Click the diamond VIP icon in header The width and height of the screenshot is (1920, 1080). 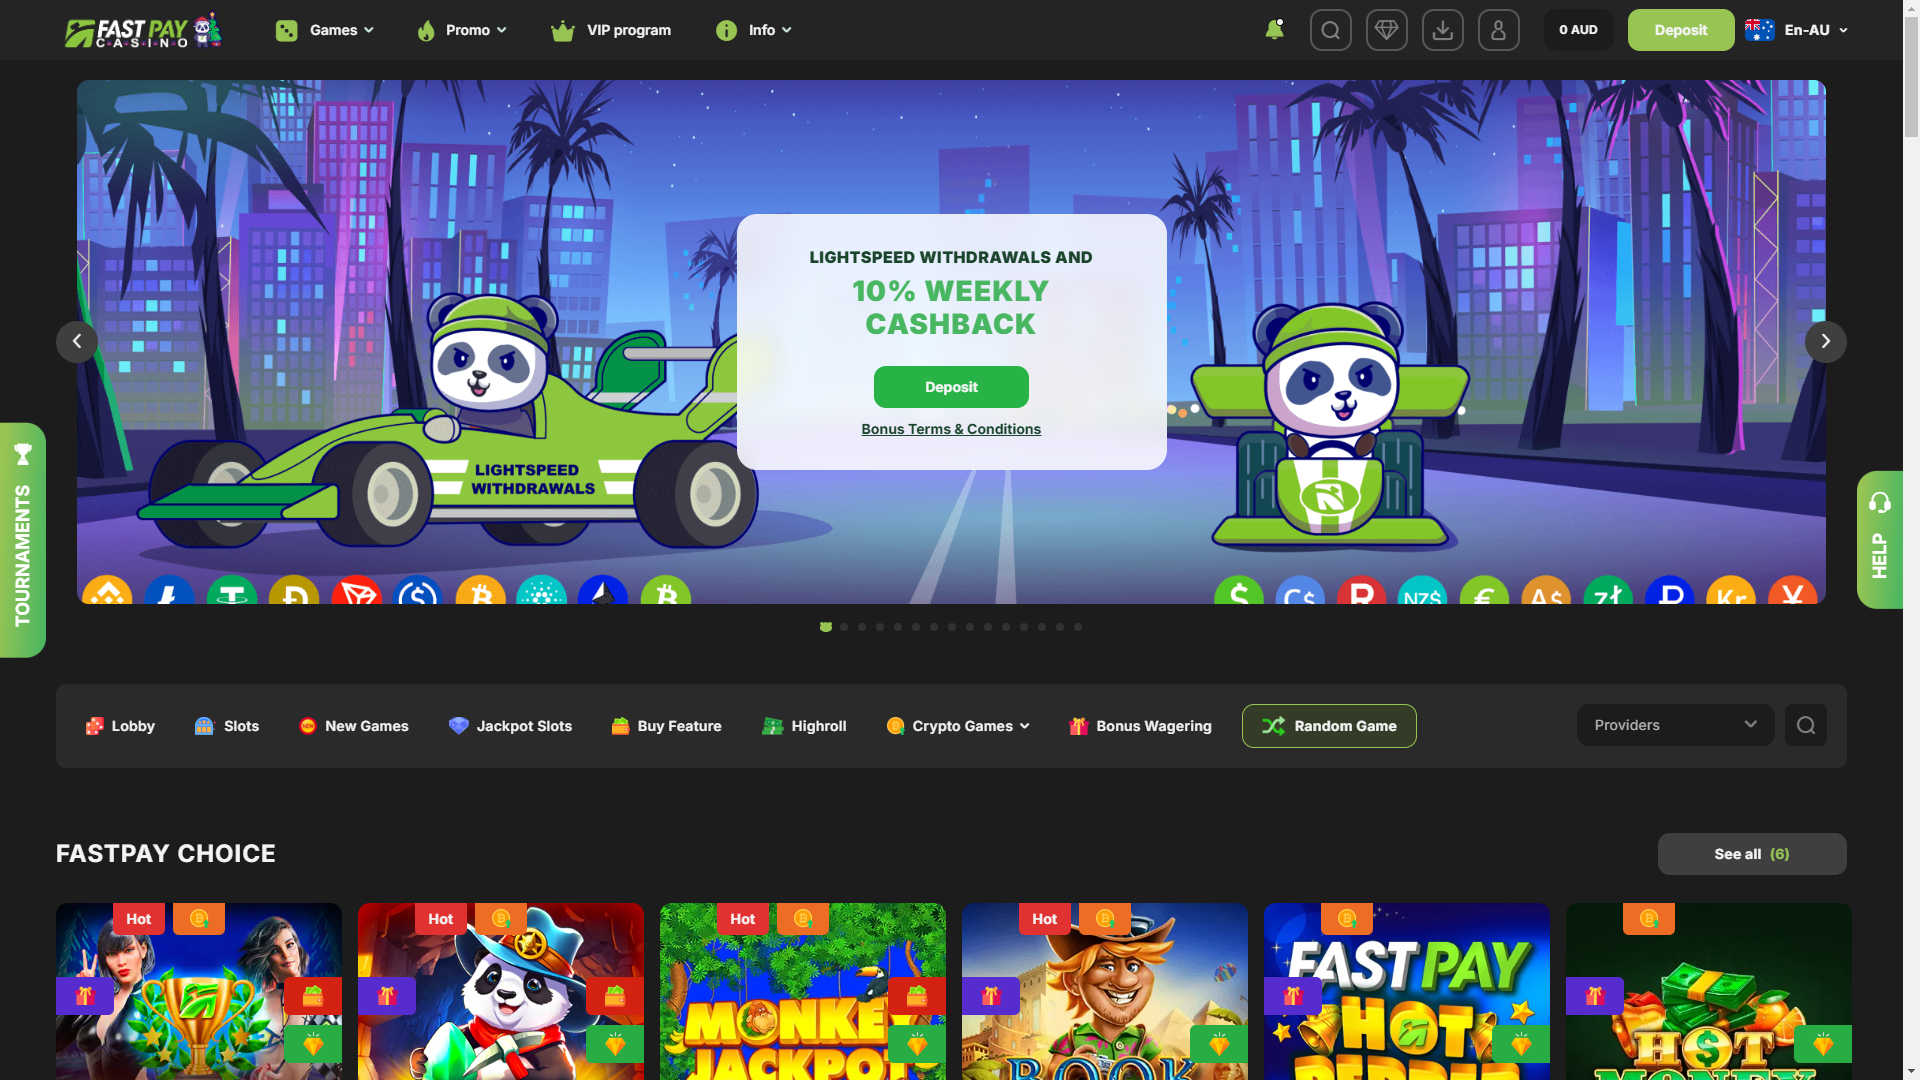click(1386, 30)
